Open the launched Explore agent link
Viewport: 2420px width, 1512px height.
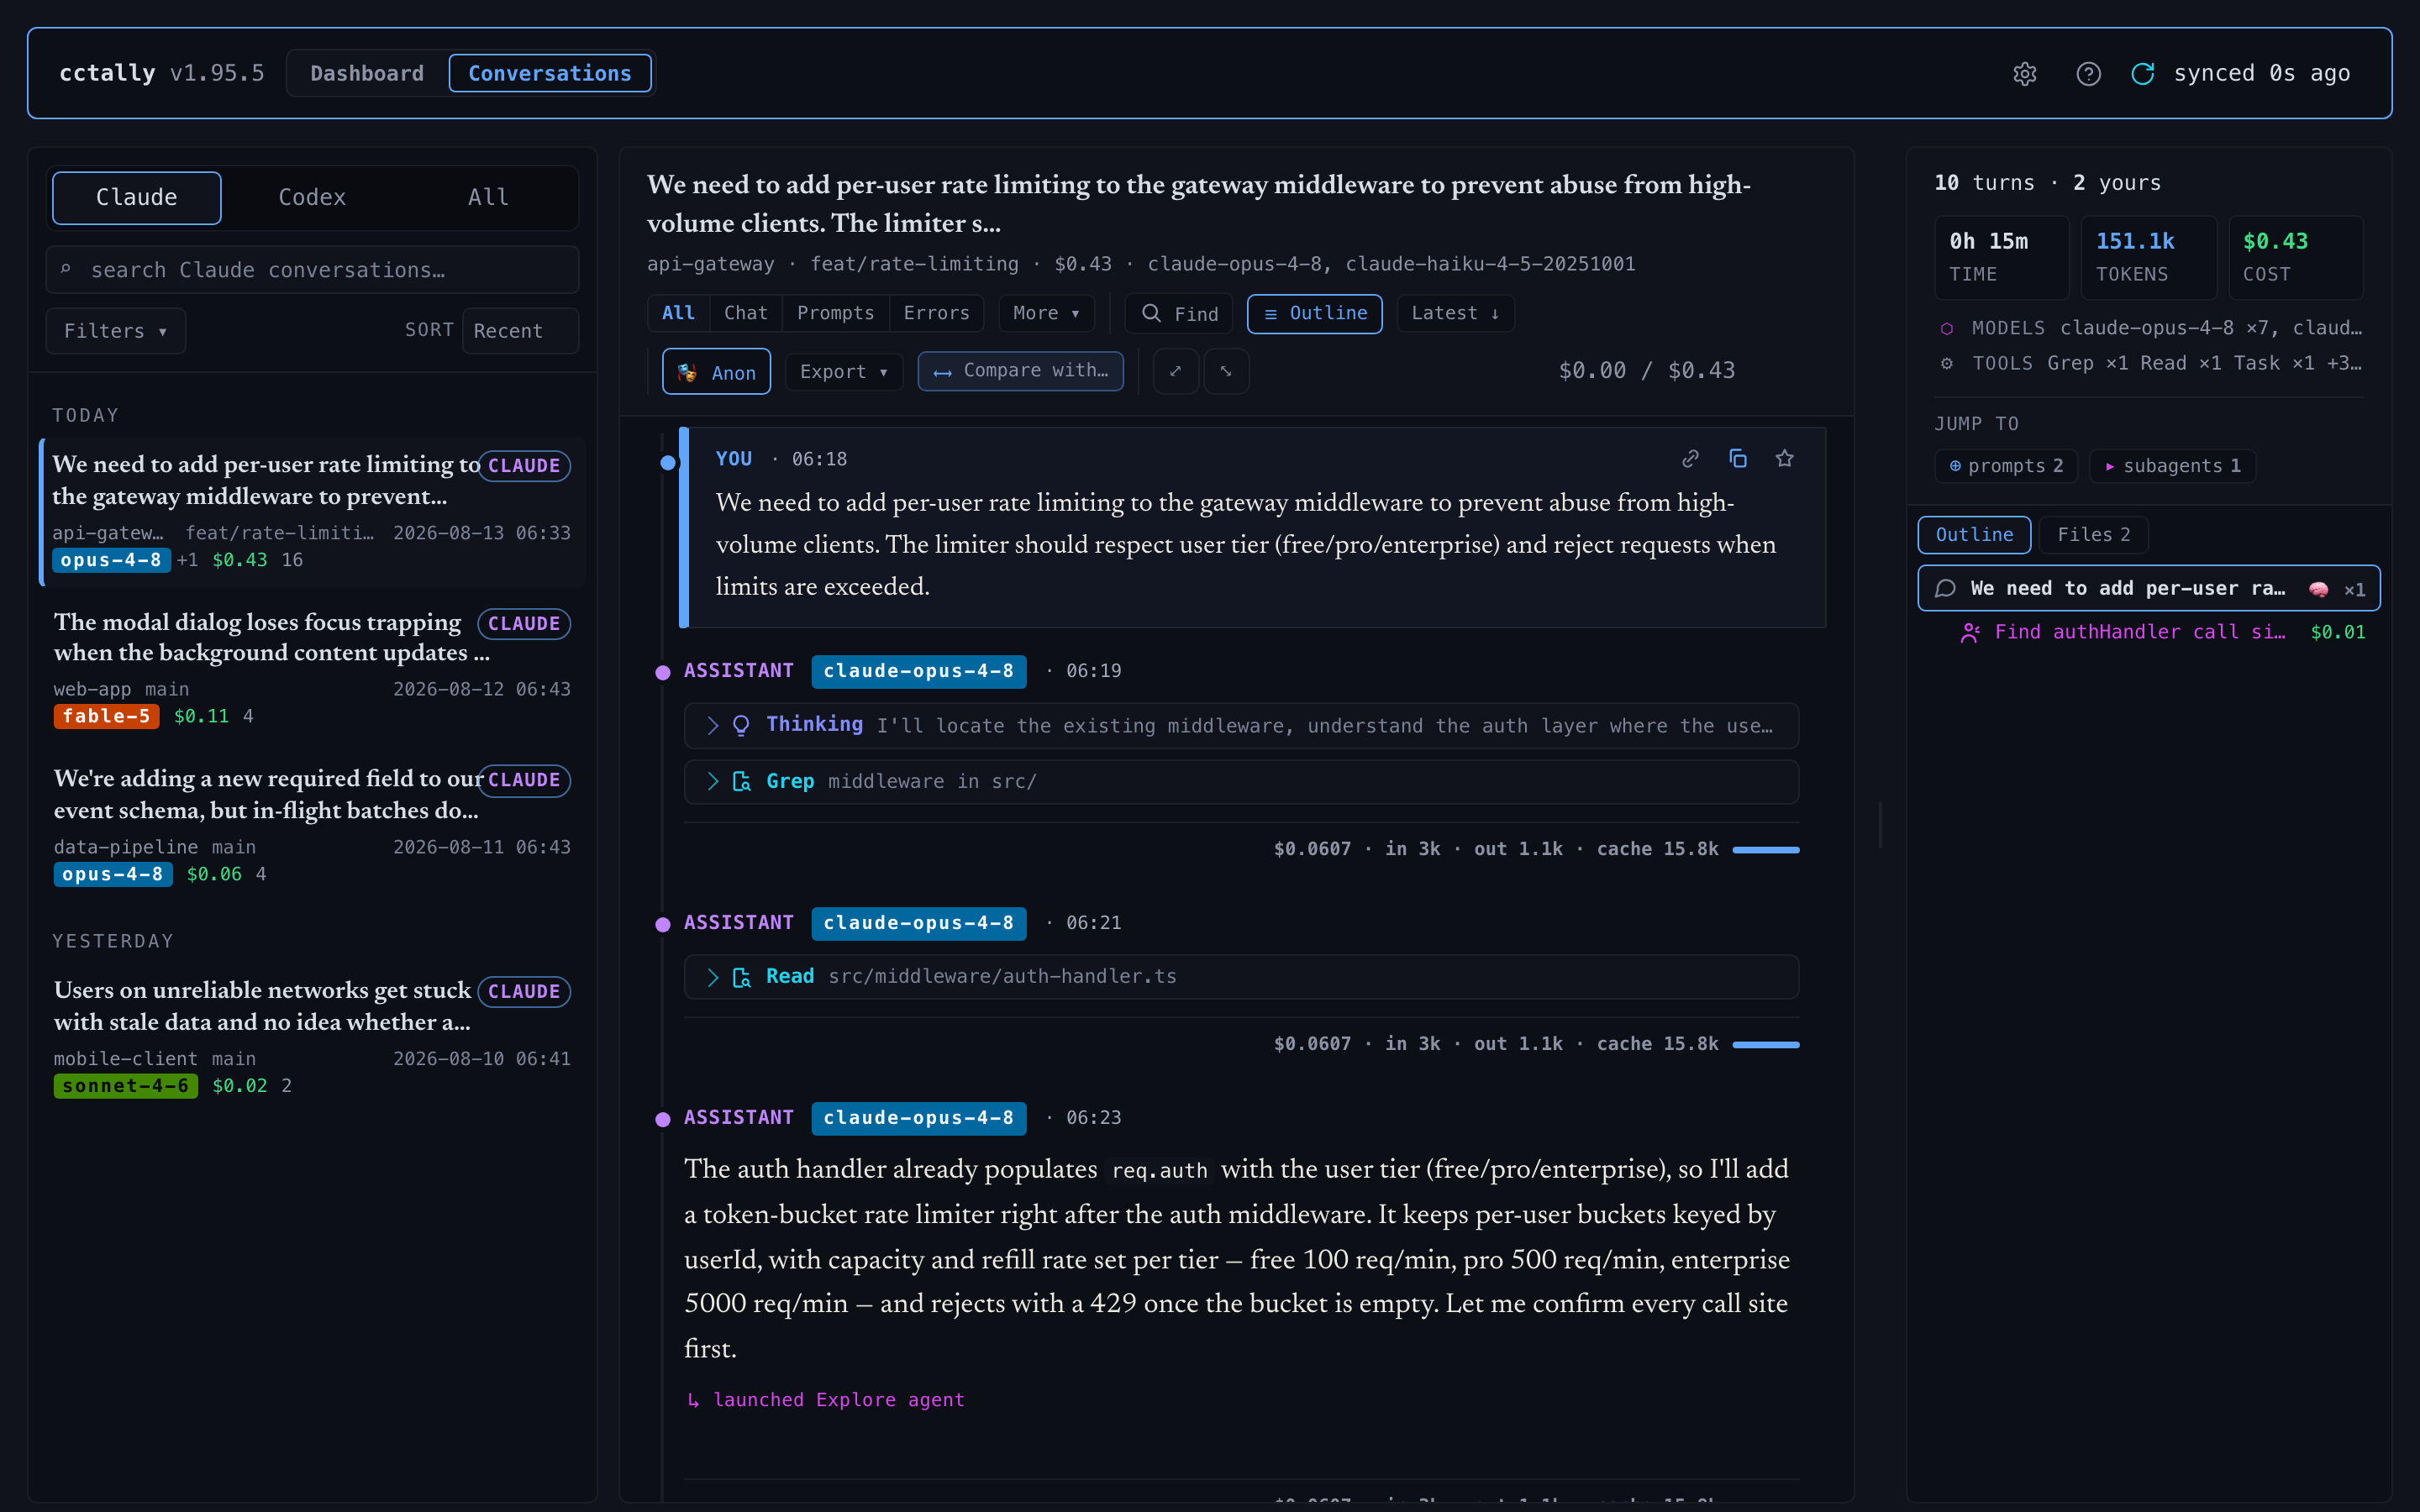[827, 1400]
